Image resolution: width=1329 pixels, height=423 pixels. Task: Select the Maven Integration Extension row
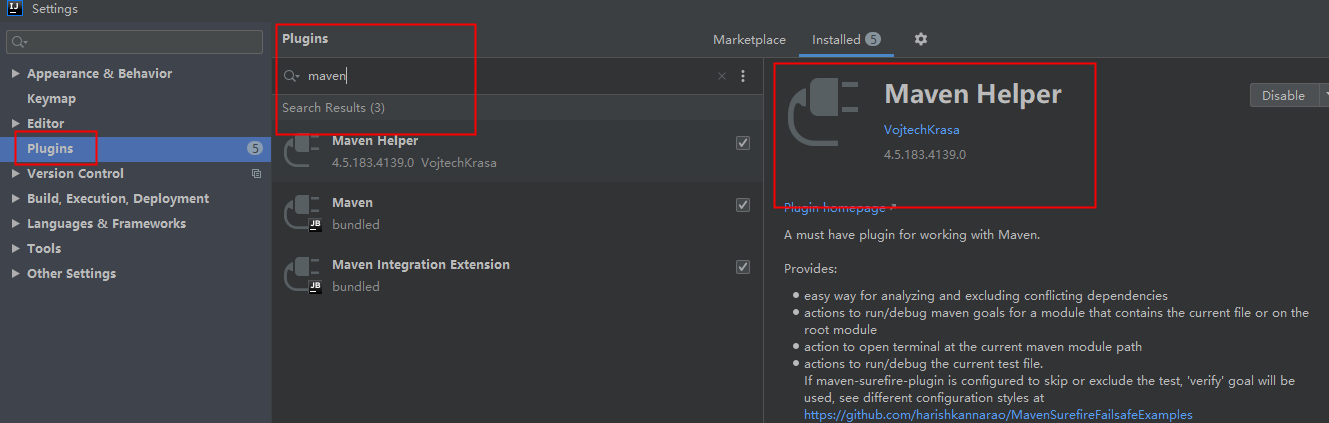(x=517, y=275)
